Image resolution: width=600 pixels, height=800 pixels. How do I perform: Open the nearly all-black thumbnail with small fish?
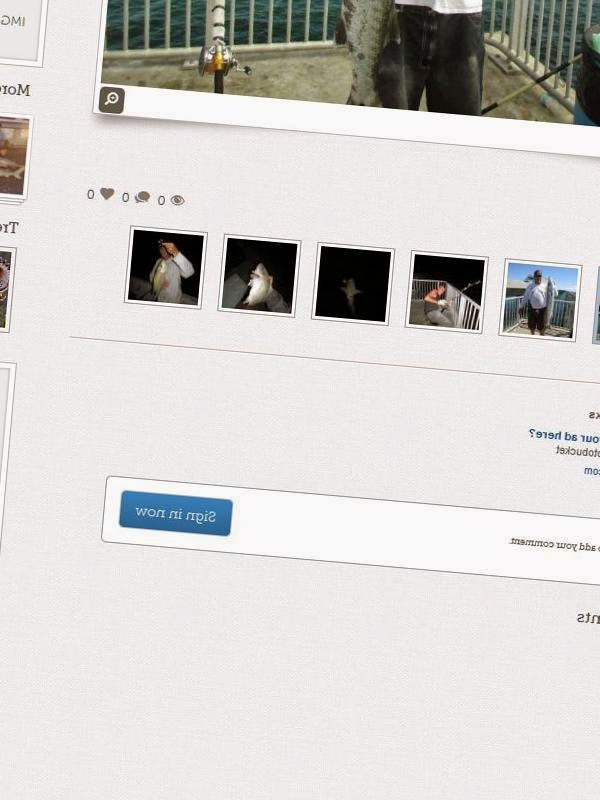click(x=353, y=284)
